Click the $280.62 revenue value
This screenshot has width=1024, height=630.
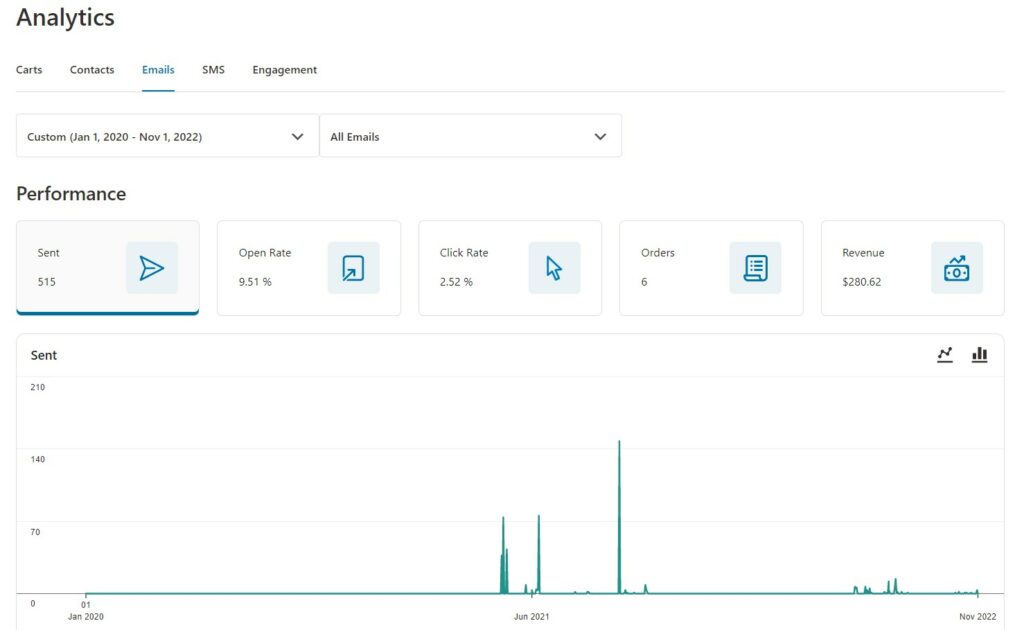click(x=861, y=282)
